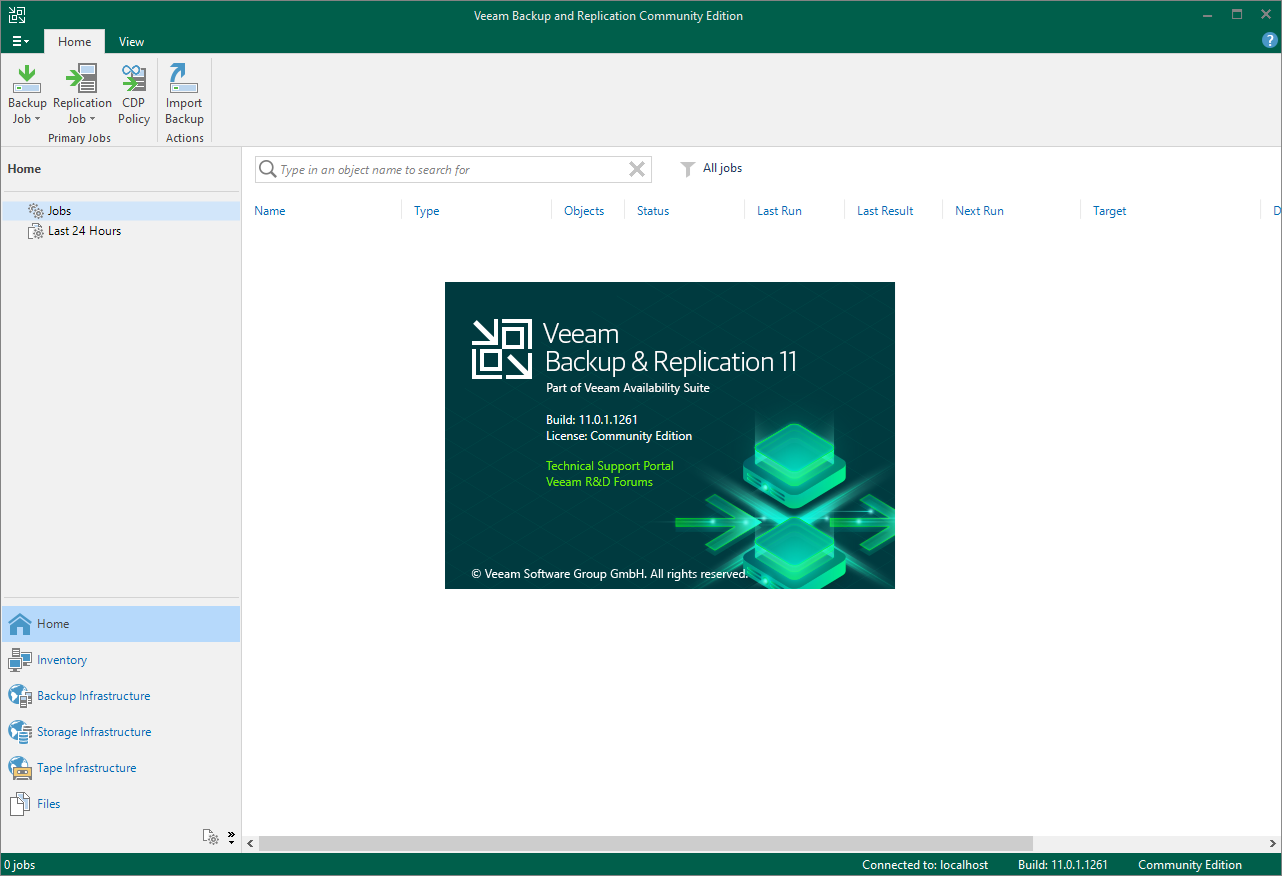Click the icon beside Last 24 Hours
This screenshot has width=1282, height=876.
36,231
